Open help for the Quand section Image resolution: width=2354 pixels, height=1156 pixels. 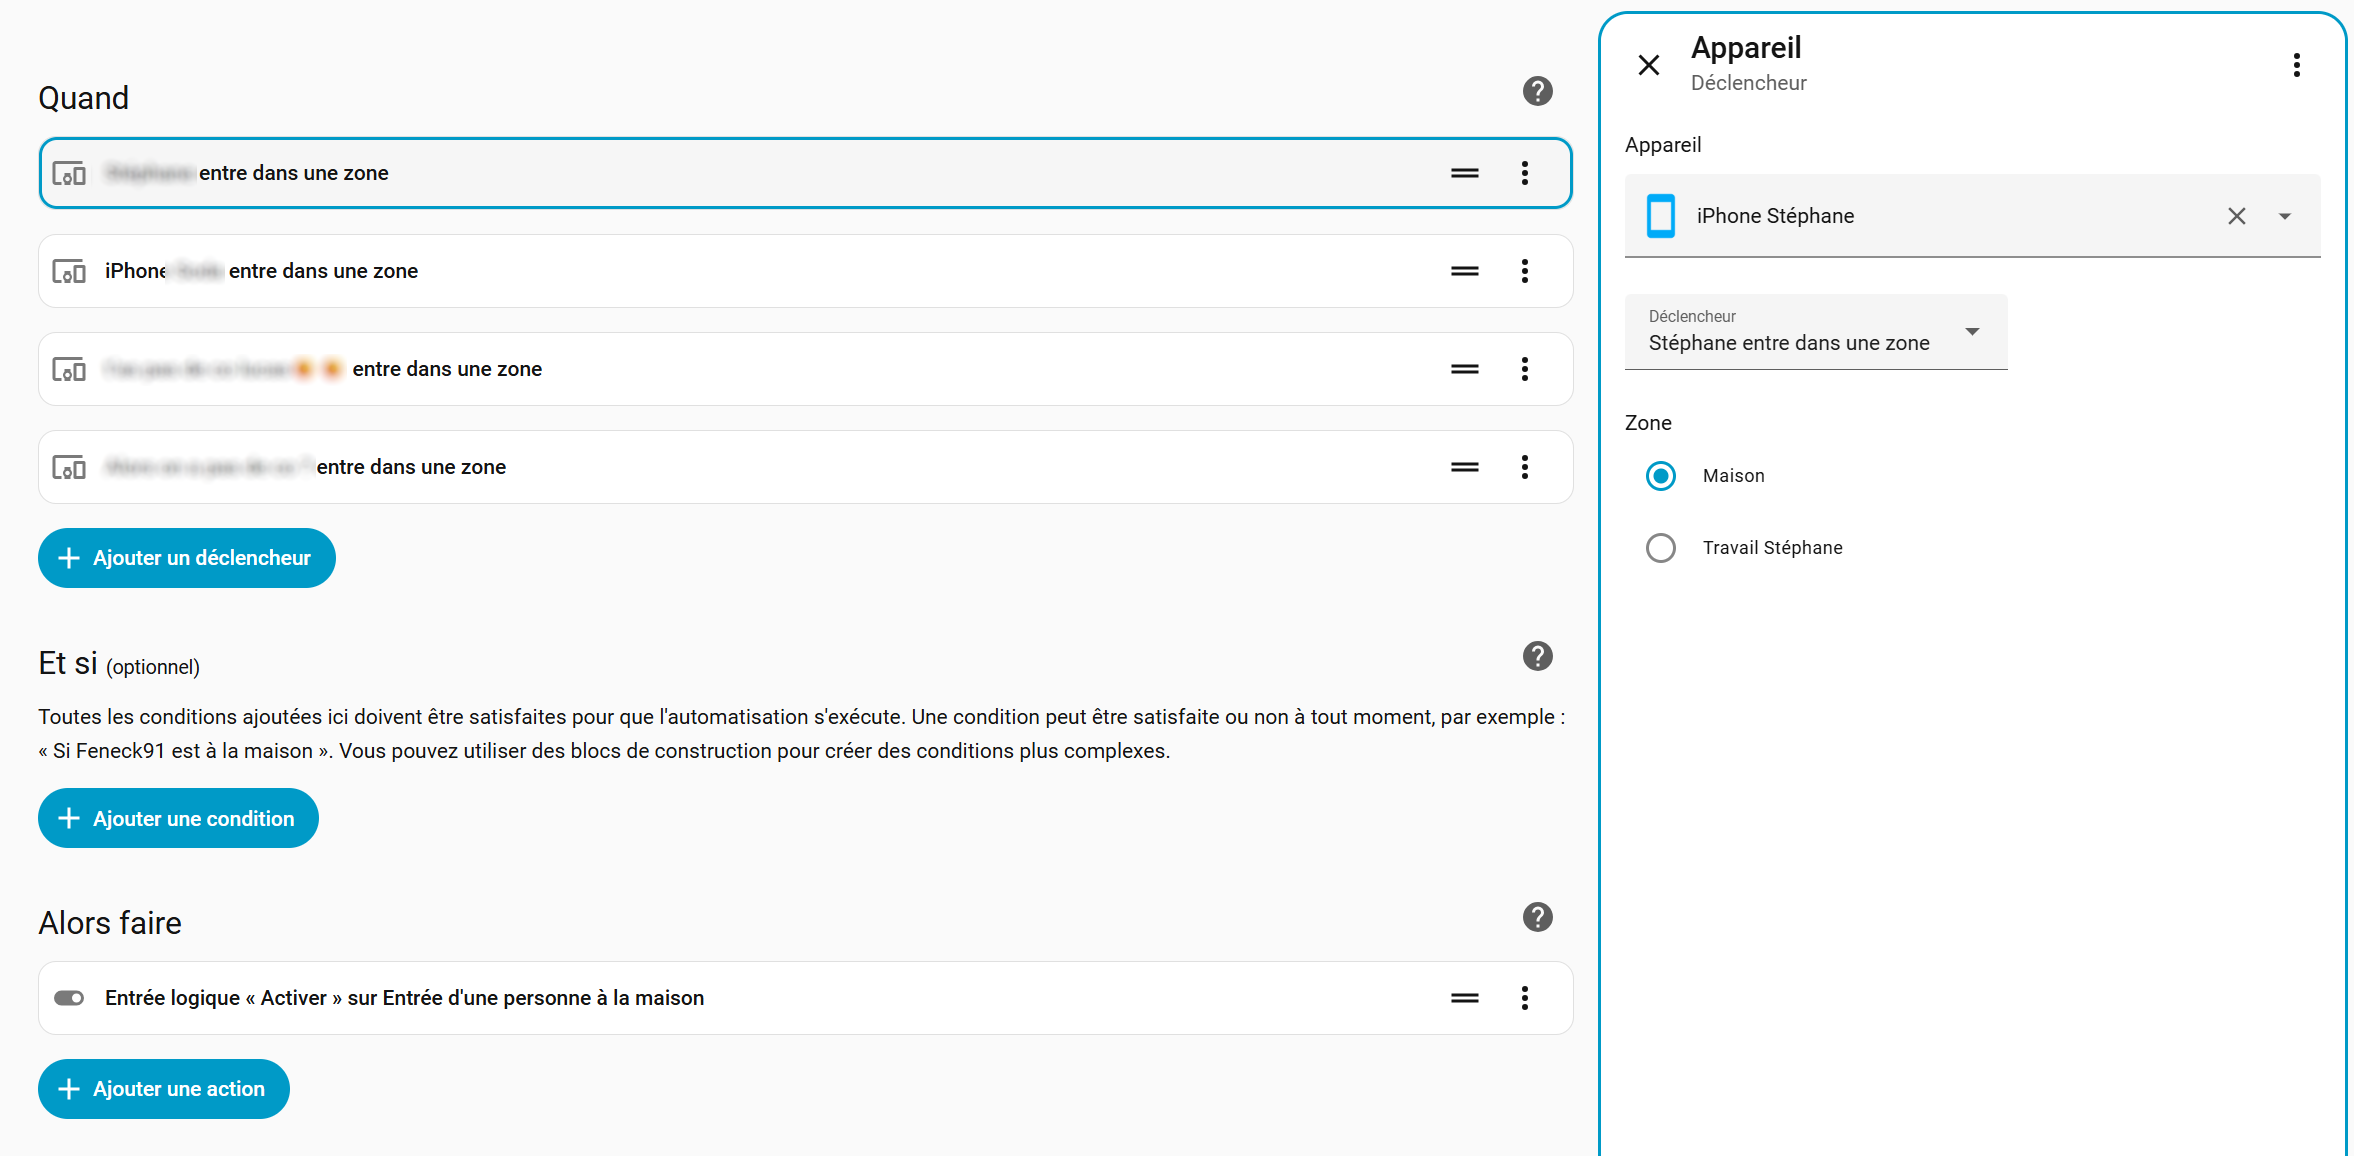click(1537, 91)
